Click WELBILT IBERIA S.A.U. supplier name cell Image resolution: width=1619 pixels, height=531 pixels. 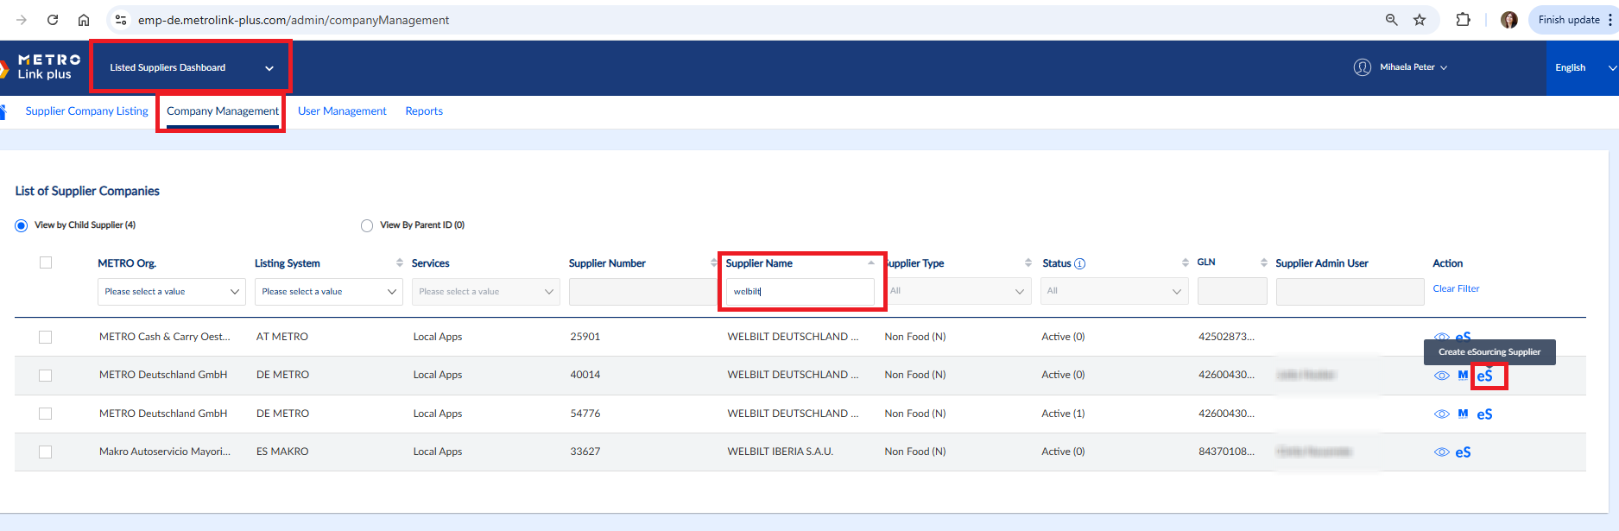point(780,452)
